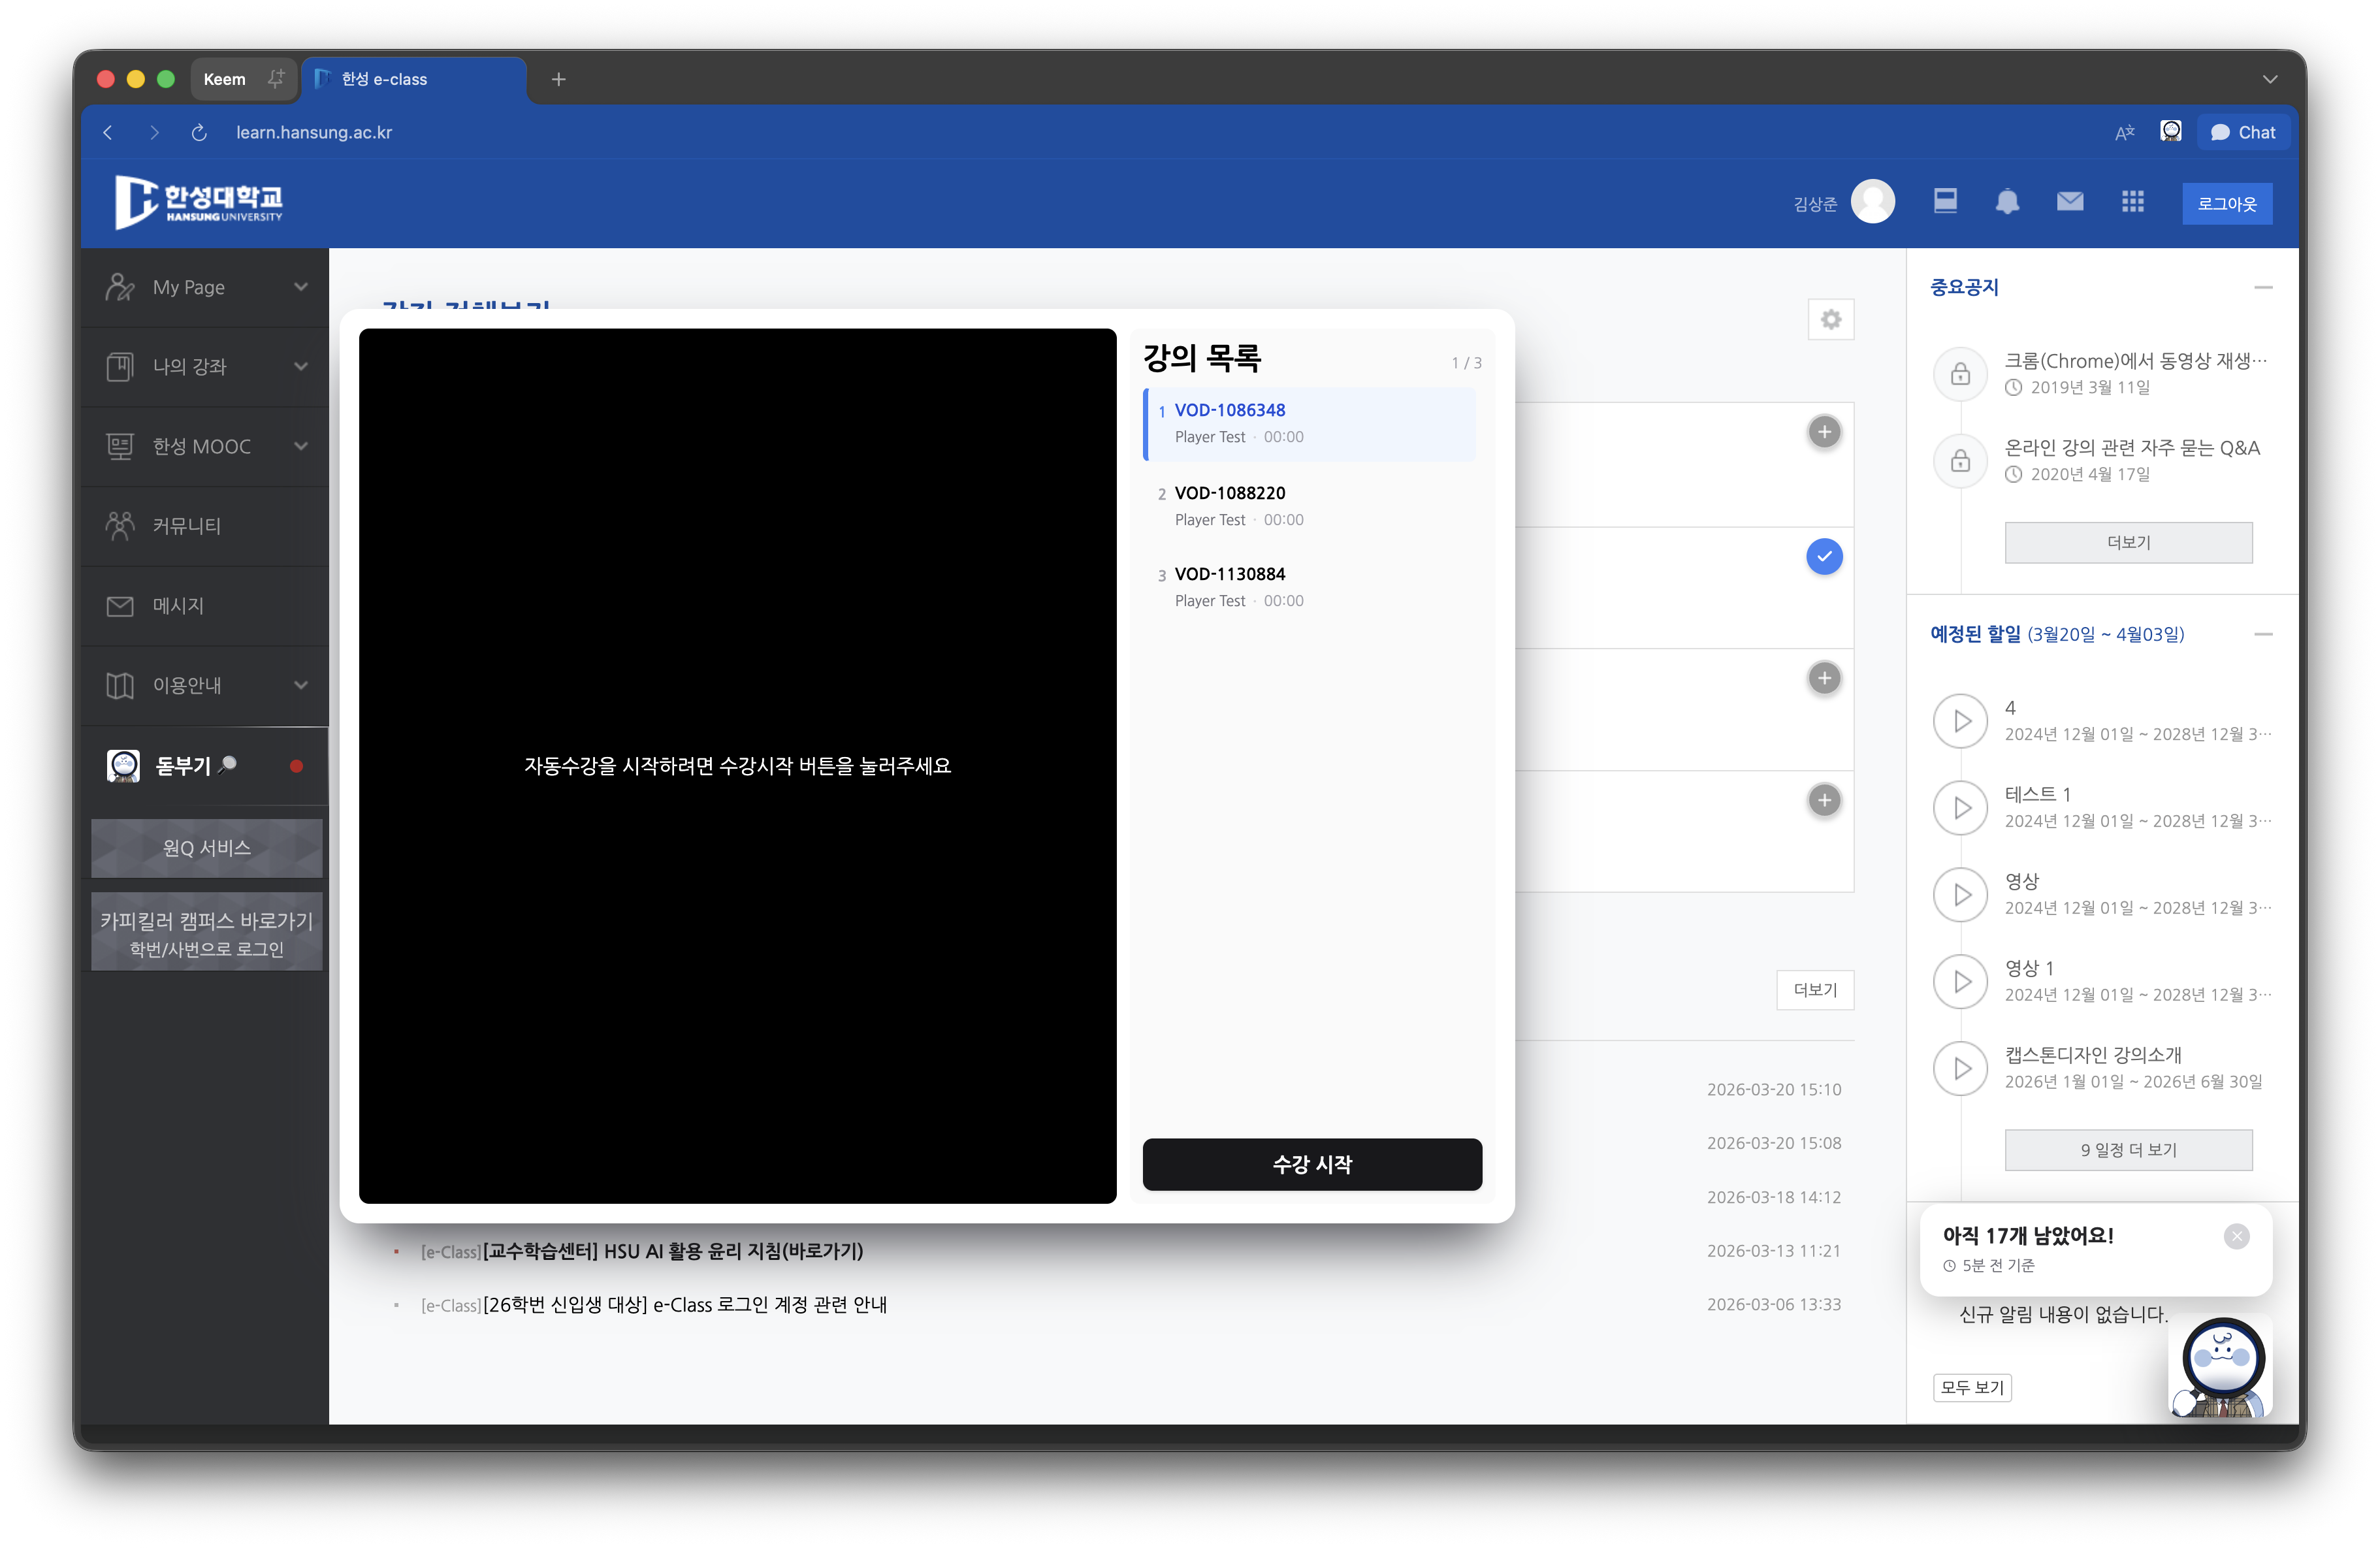Open the mail icon in the top bar
This screenshot has width=2380, height=1548.
coord(2069,202)
